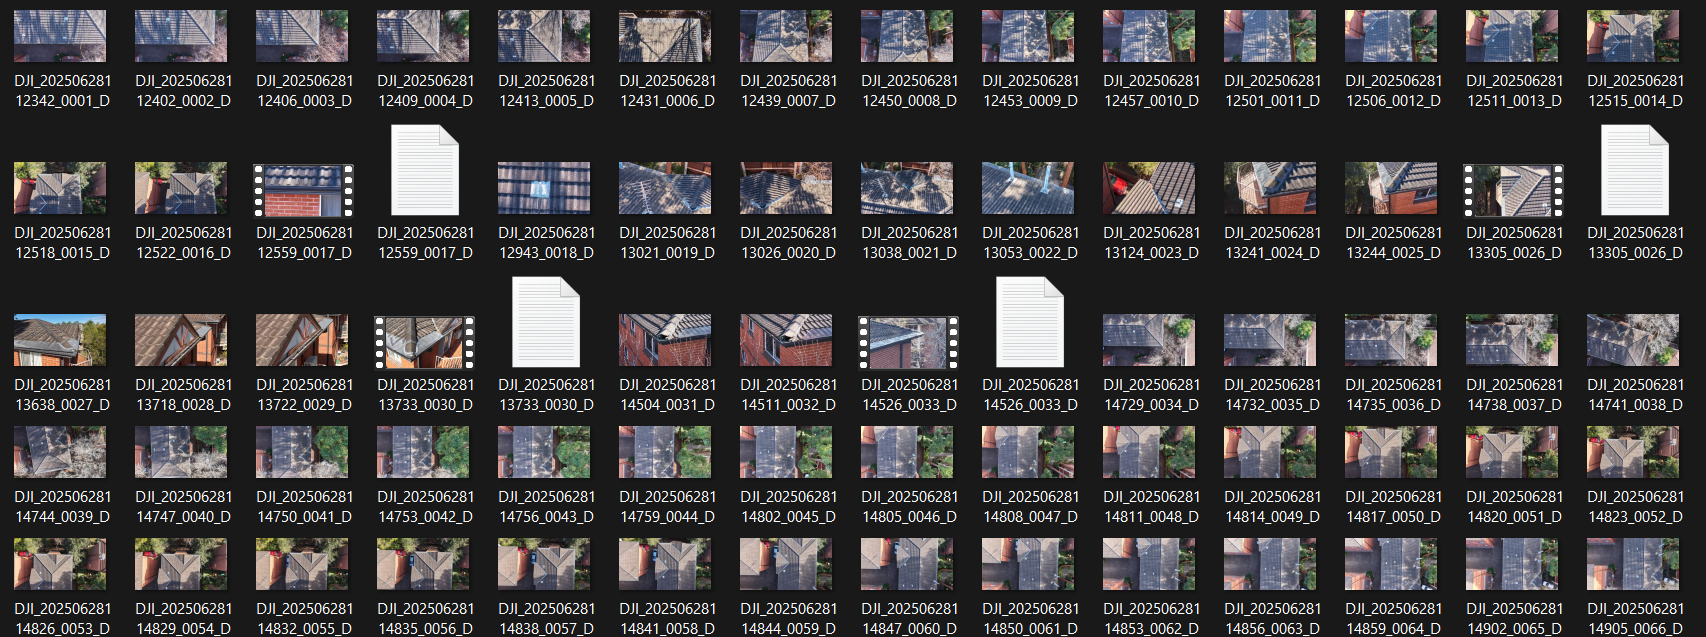Select the skylight photo thumbnail 12943_0018_D

pyautogui.click(x=545, y=188)
